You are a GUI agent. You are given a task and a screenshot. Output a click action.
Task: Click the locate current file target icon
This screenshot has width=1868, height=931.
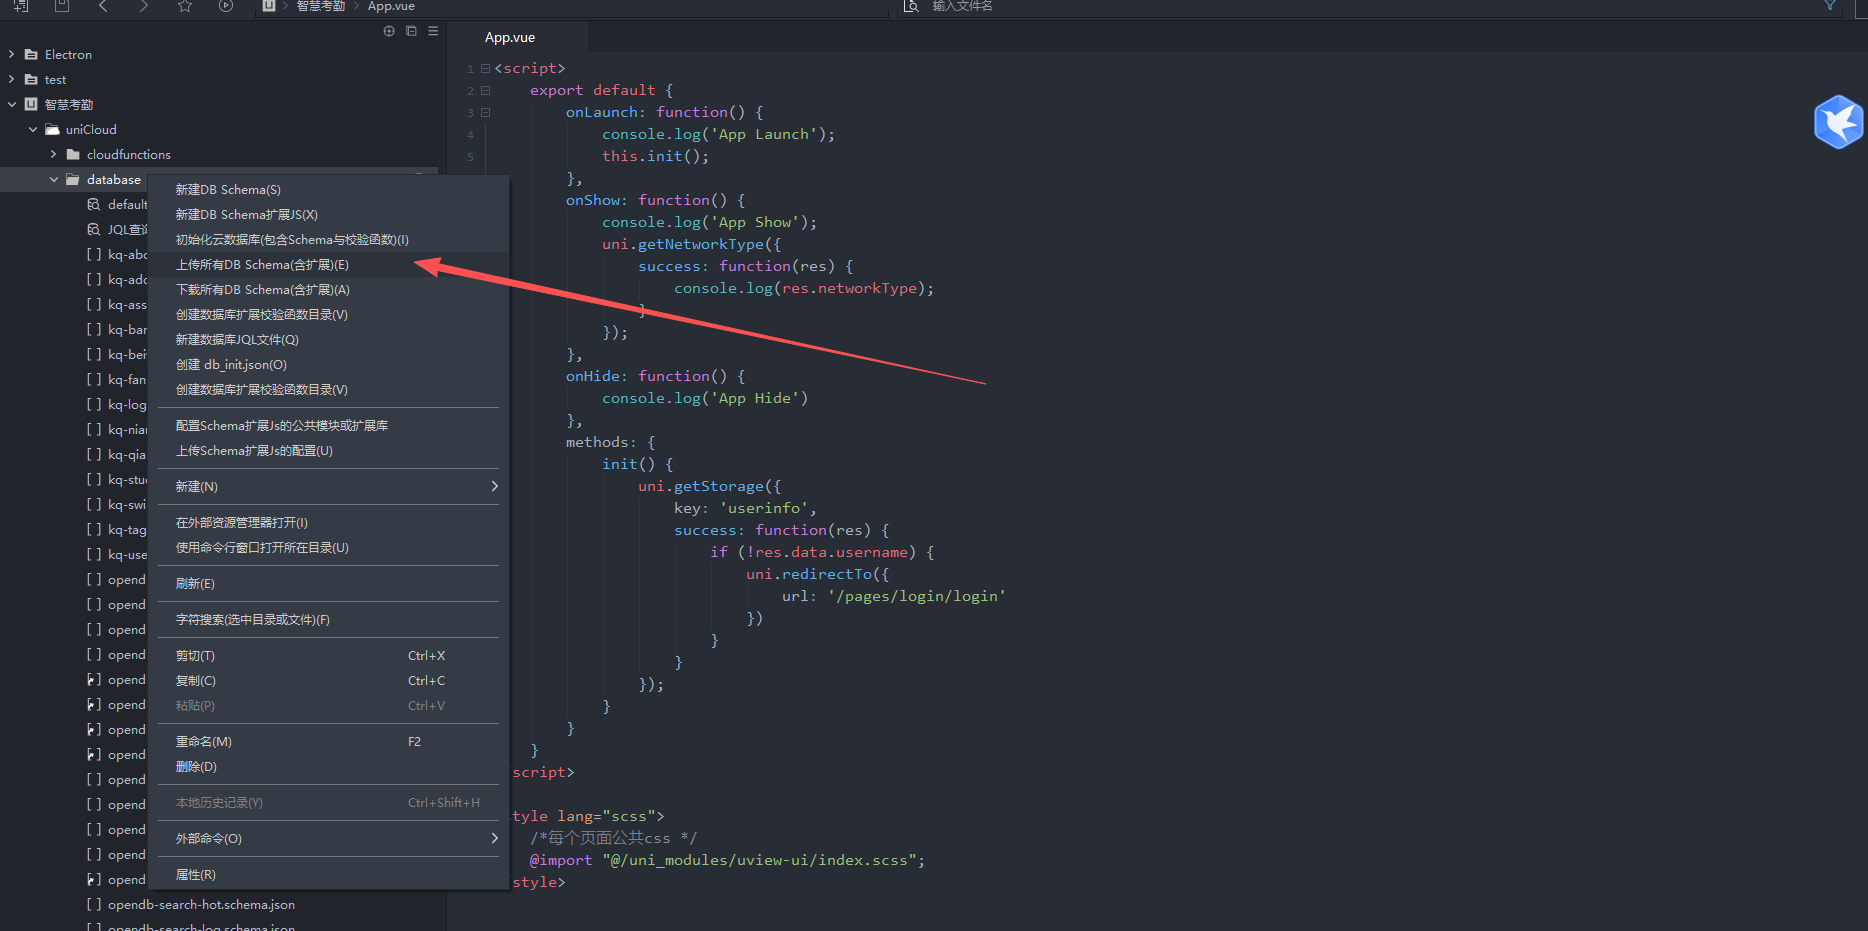point(389,31)
